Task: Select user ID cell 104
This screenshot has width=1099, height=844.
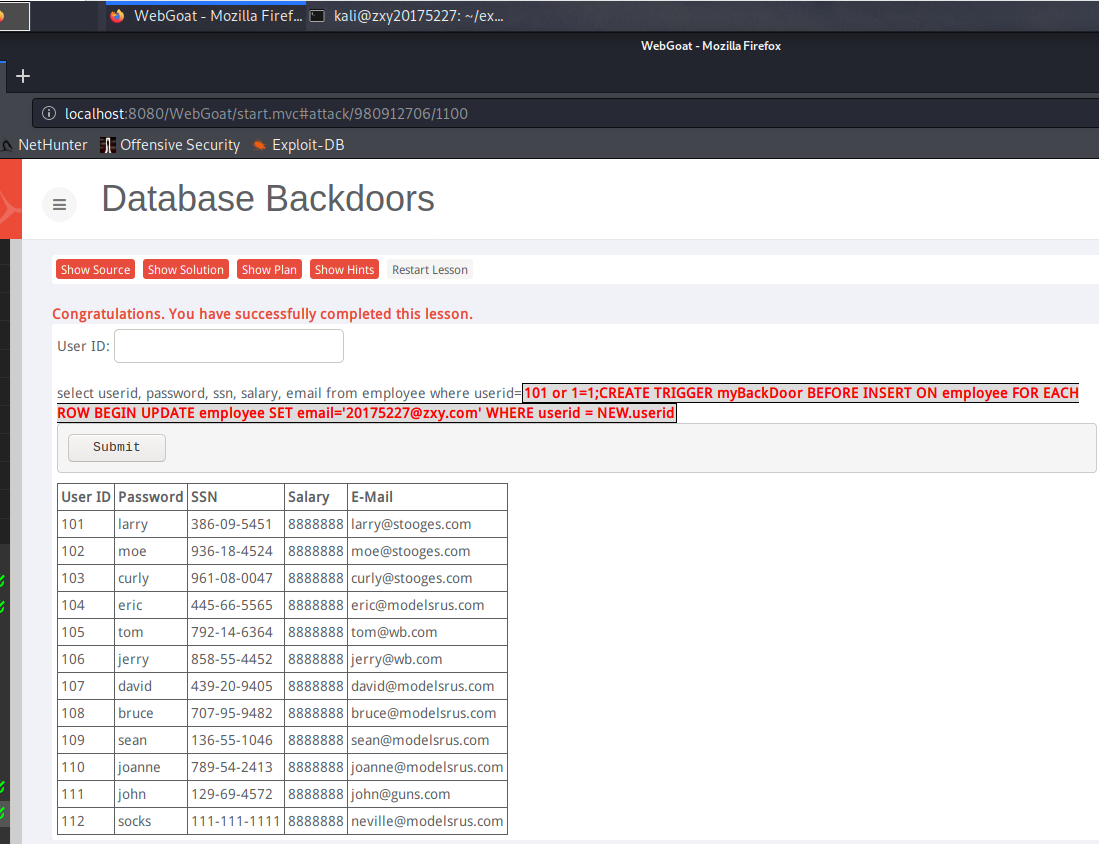Action: click(86, 606)
